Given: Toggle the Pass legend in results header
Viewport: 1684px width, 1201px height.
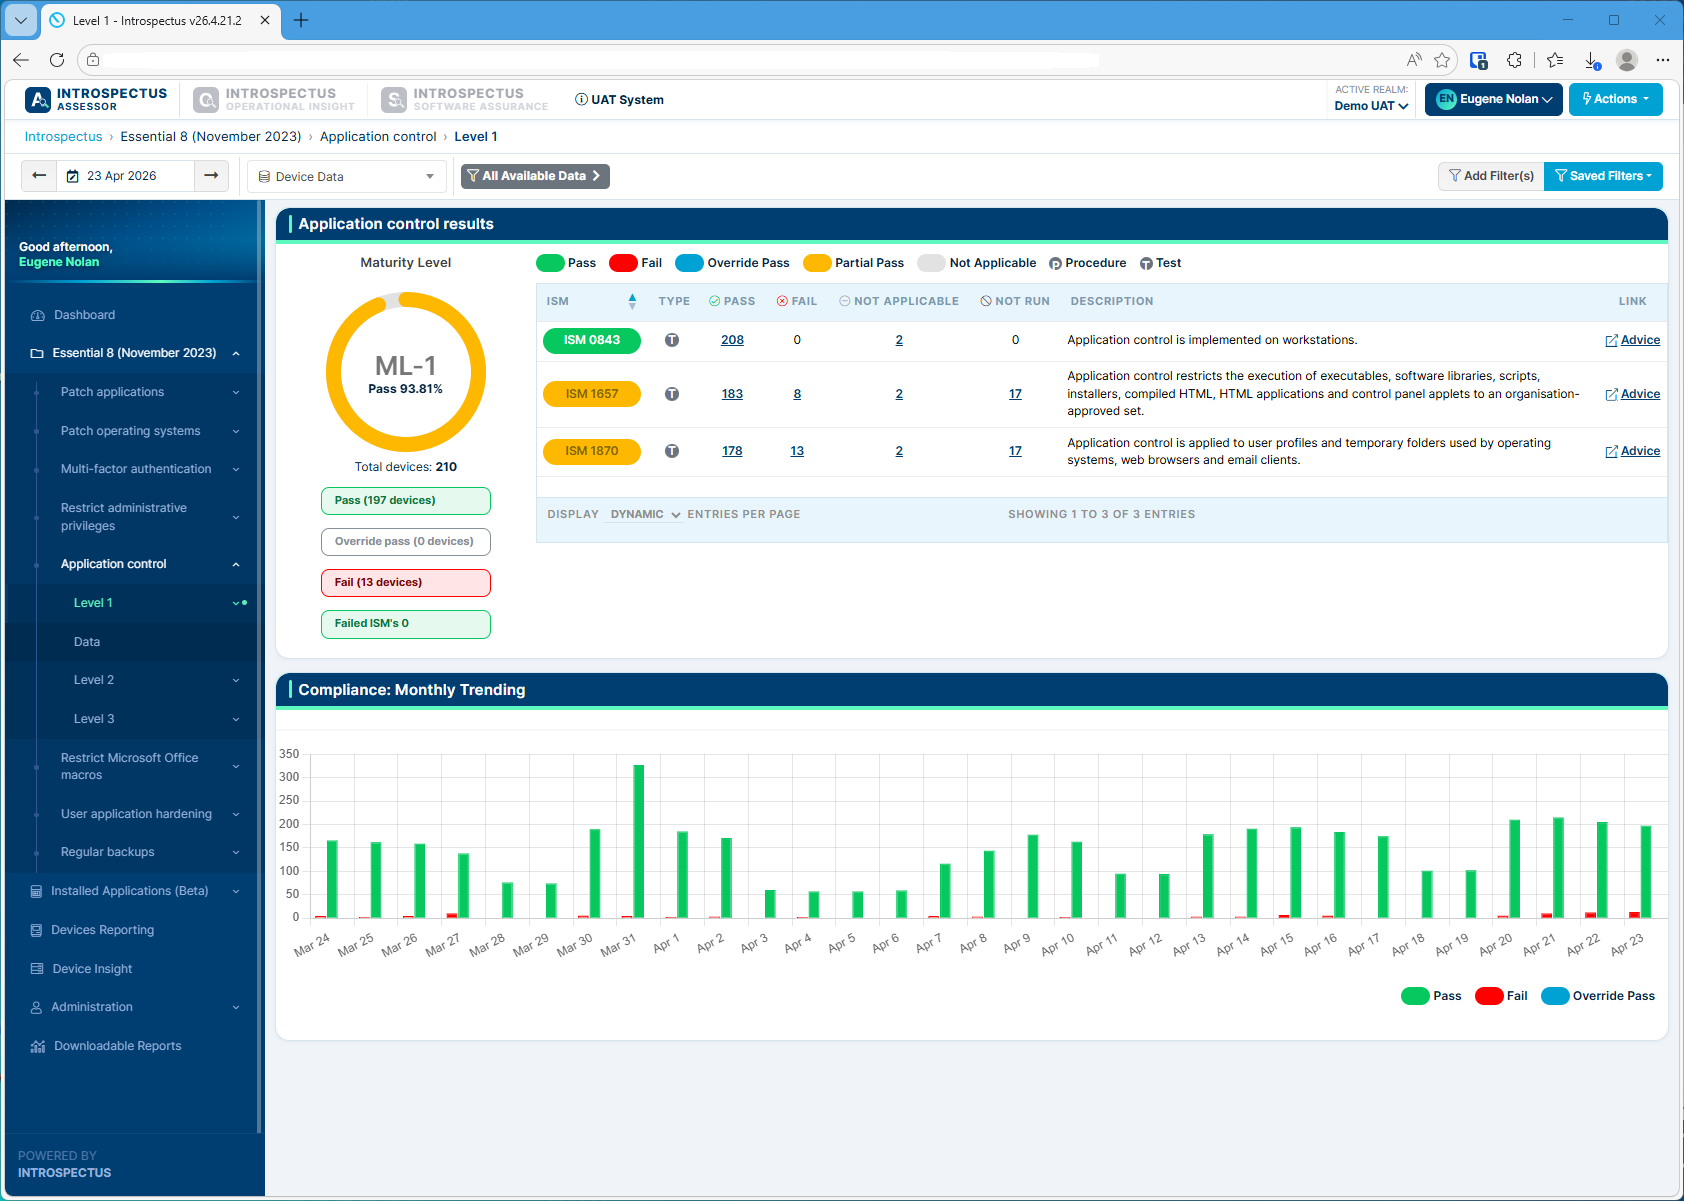Looking at the screenshot, I should [x=566, y=263].
